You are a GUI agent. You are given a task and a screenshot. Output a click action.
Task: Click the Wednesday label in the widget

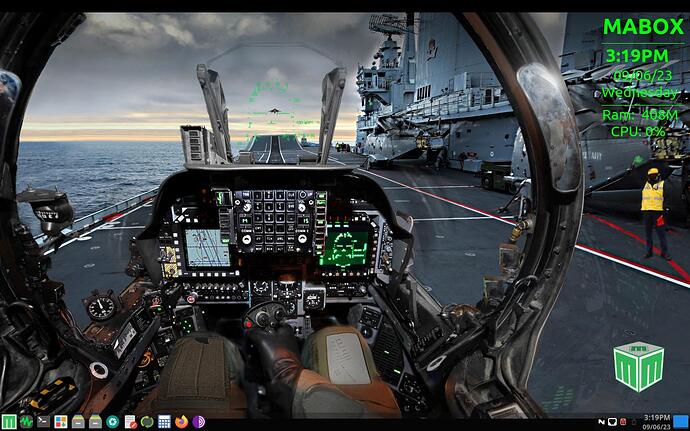coord(640,92)
